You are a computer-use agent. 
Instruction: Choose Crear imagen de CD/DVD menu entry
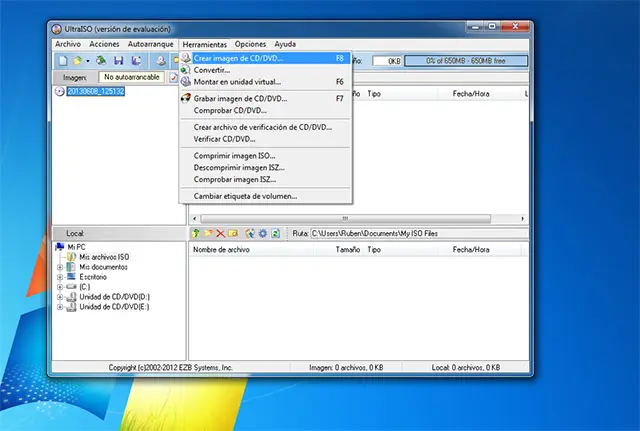coord(238,58)
